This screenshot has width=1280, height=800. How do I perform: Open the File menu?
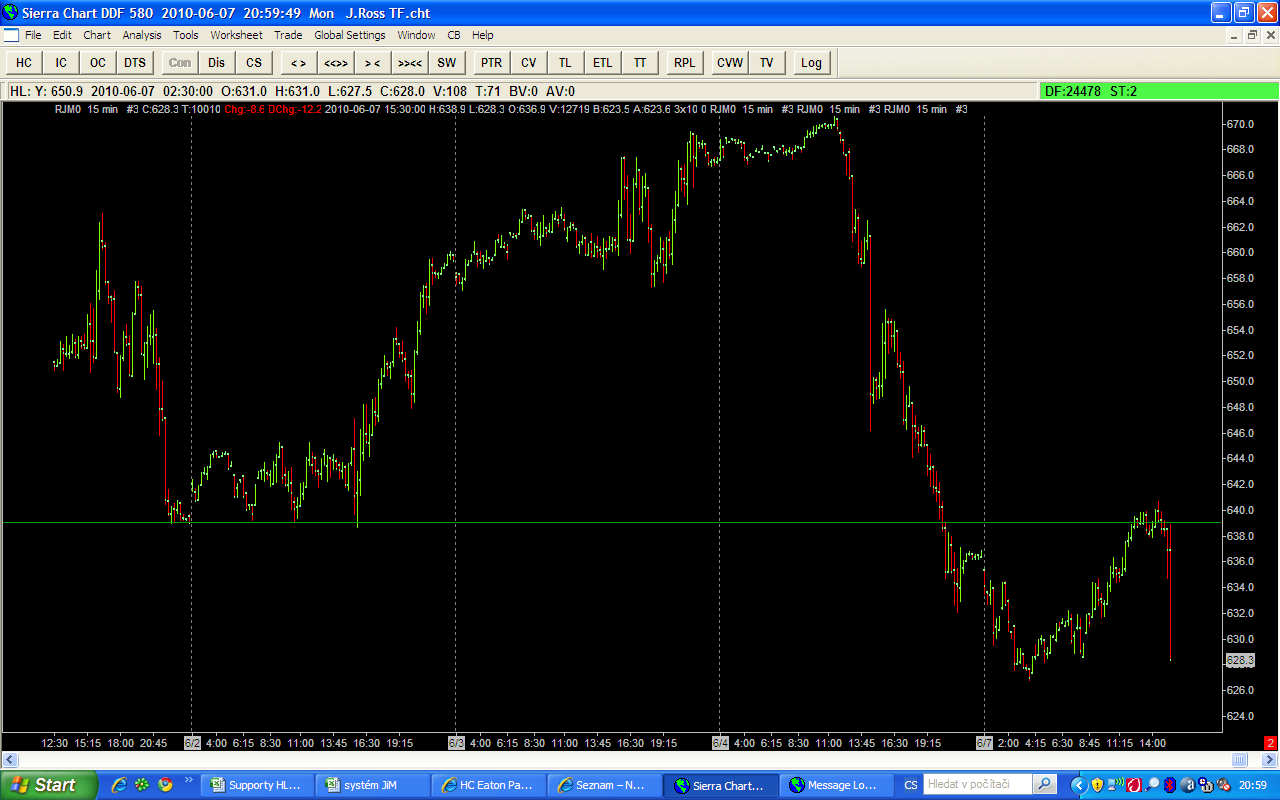click(33, 35)
